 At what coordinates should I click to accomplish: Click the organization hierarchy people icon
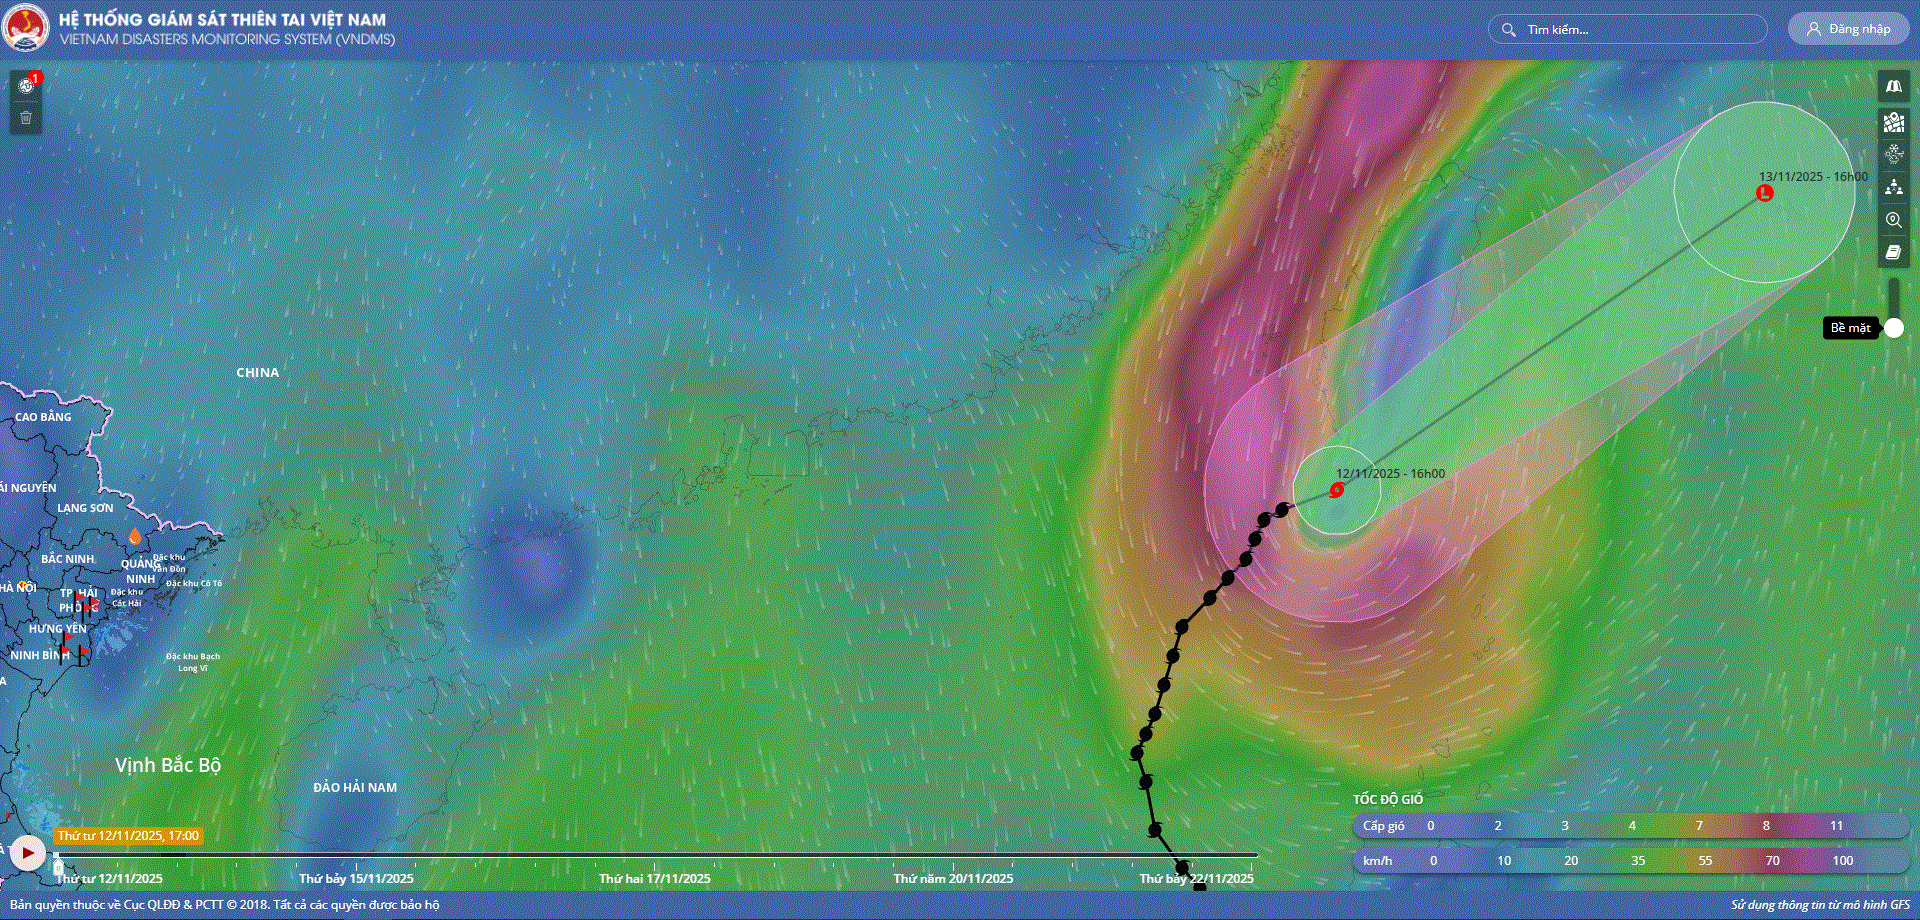point(1893,187)
